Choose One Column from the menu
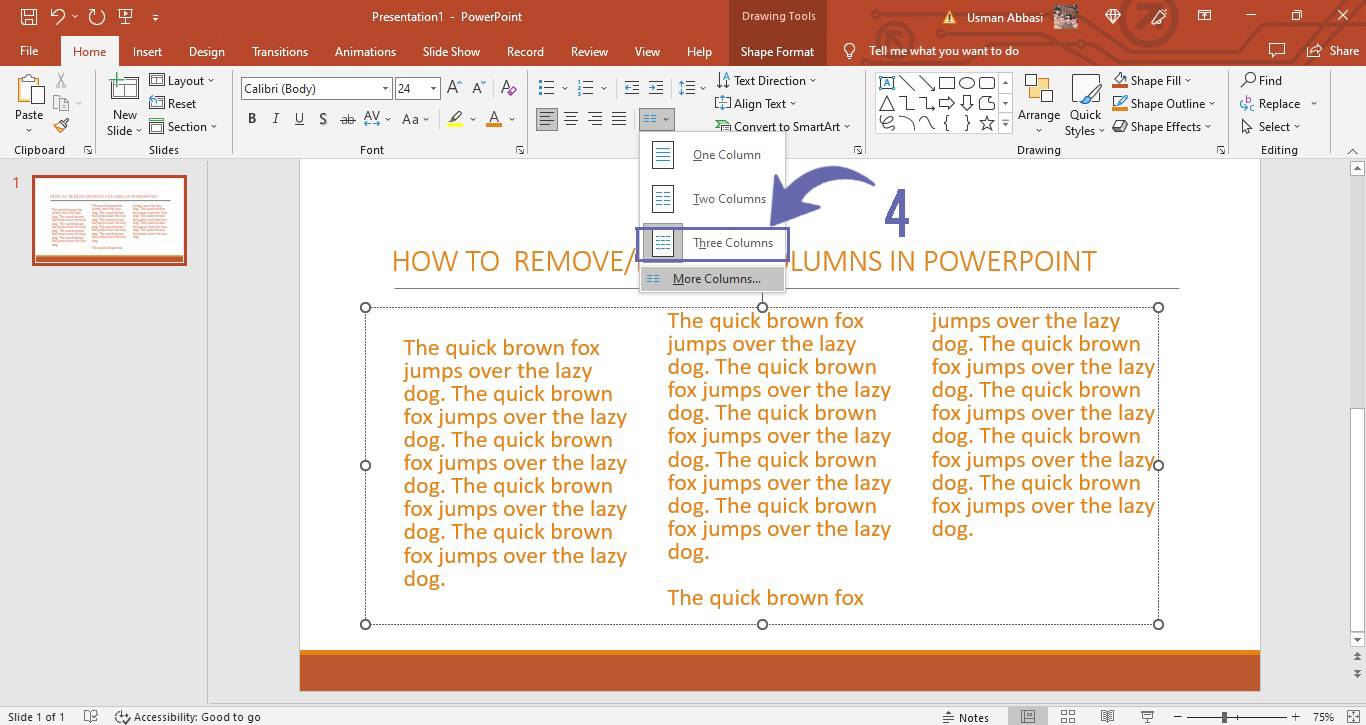1366x725 pixels. 712,155
